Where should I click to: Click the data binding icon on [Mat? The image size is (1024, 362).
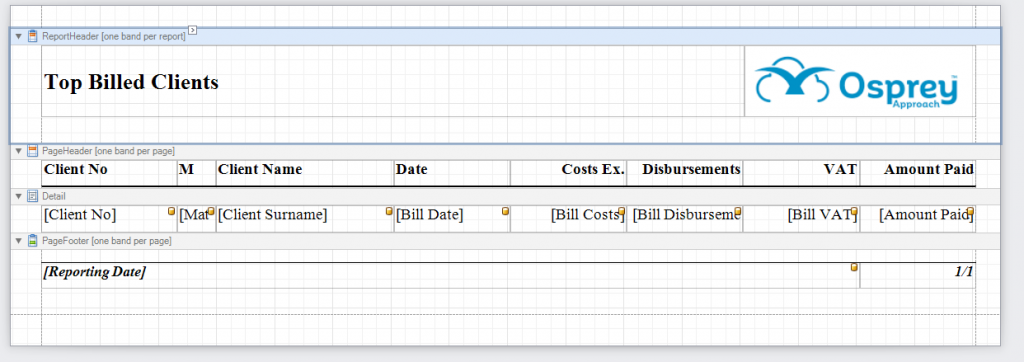point(211,211)
